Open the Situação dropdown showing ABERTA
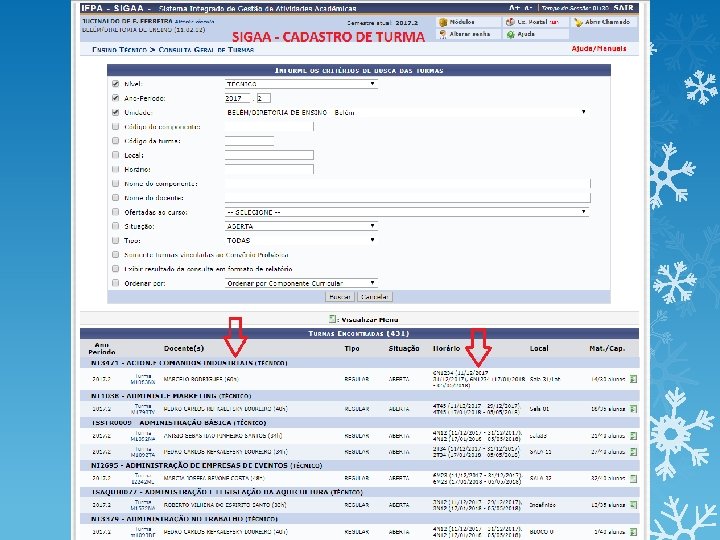 [x=301, y=226]
